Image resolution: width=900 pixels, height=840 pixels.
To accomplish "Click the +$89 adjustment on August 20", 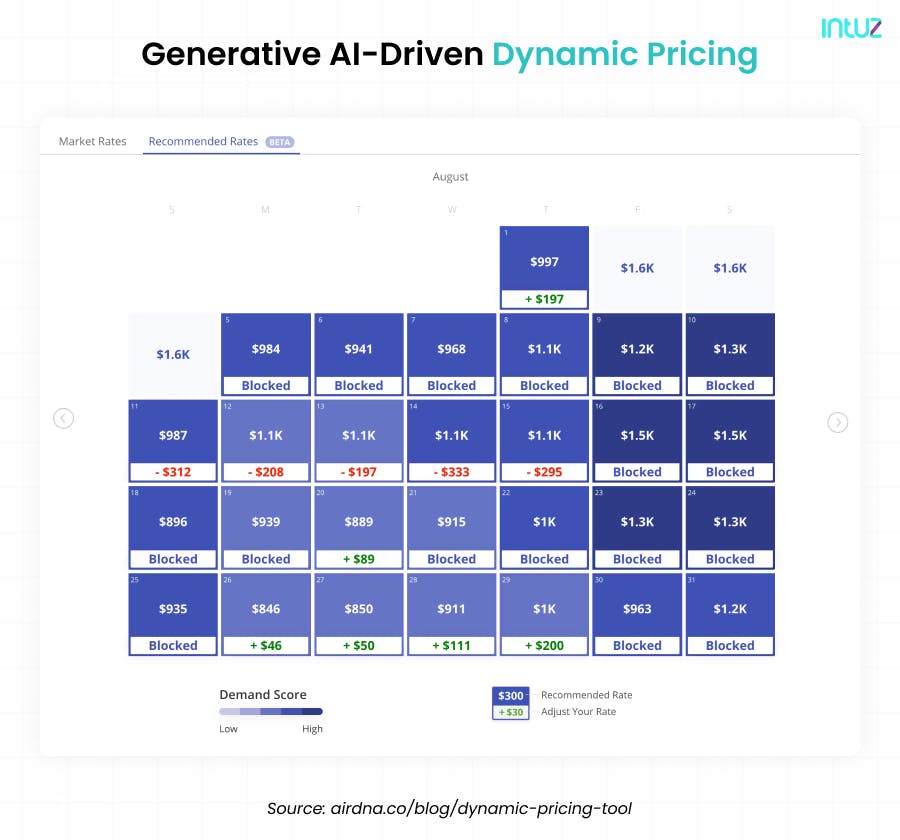I will 358,559.
